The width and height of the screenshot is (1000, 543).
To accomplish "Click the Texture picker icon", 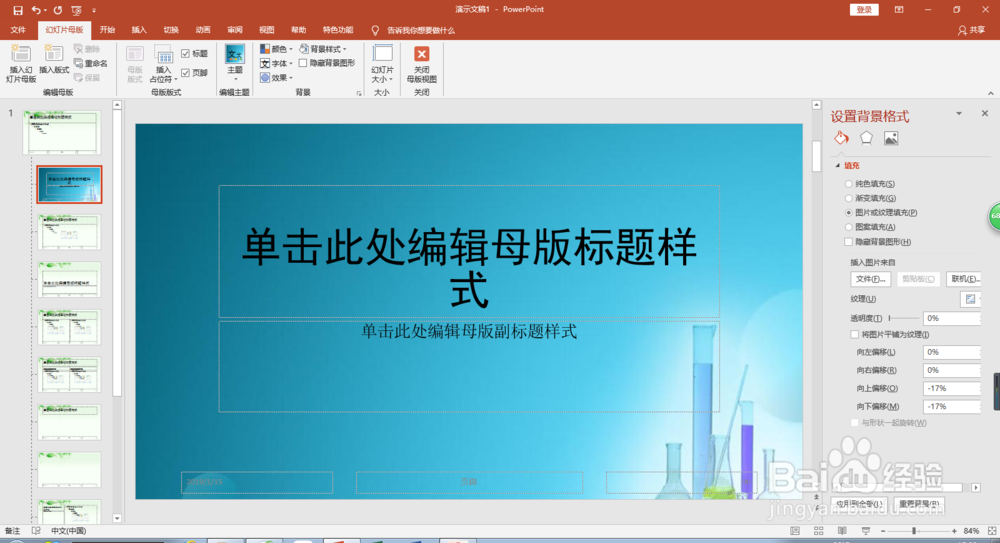I will (970, 299).
